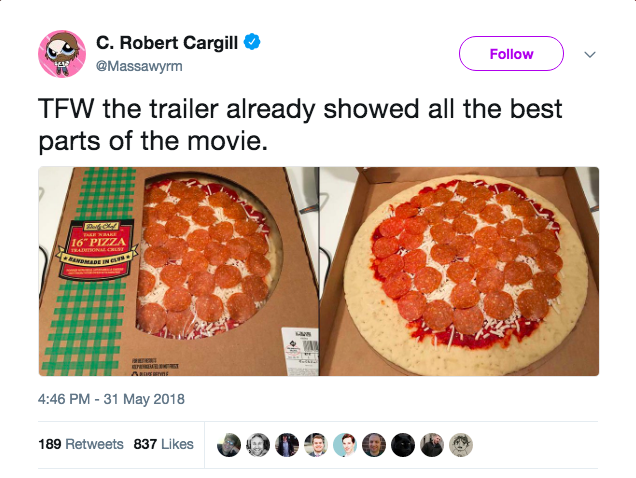Screen dimensions: 636x478
Task: Click the blue verified badge
Action: (254, 43)
